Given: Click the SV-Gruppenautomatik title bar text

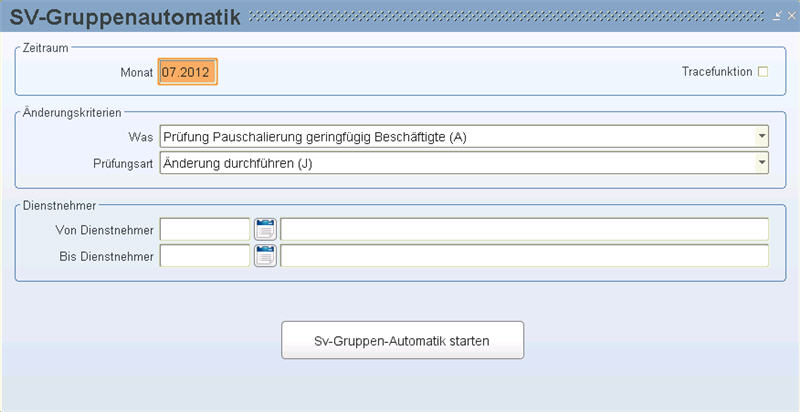Looking at the screenshot, I should (x=126, y=17).
